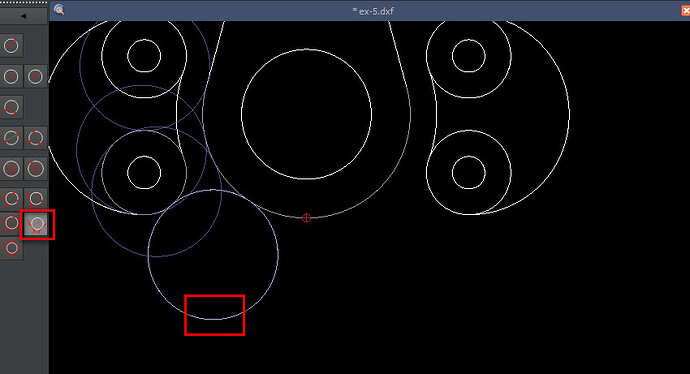
Task: Click the ex-5.dxf window title
Action: 373,11
